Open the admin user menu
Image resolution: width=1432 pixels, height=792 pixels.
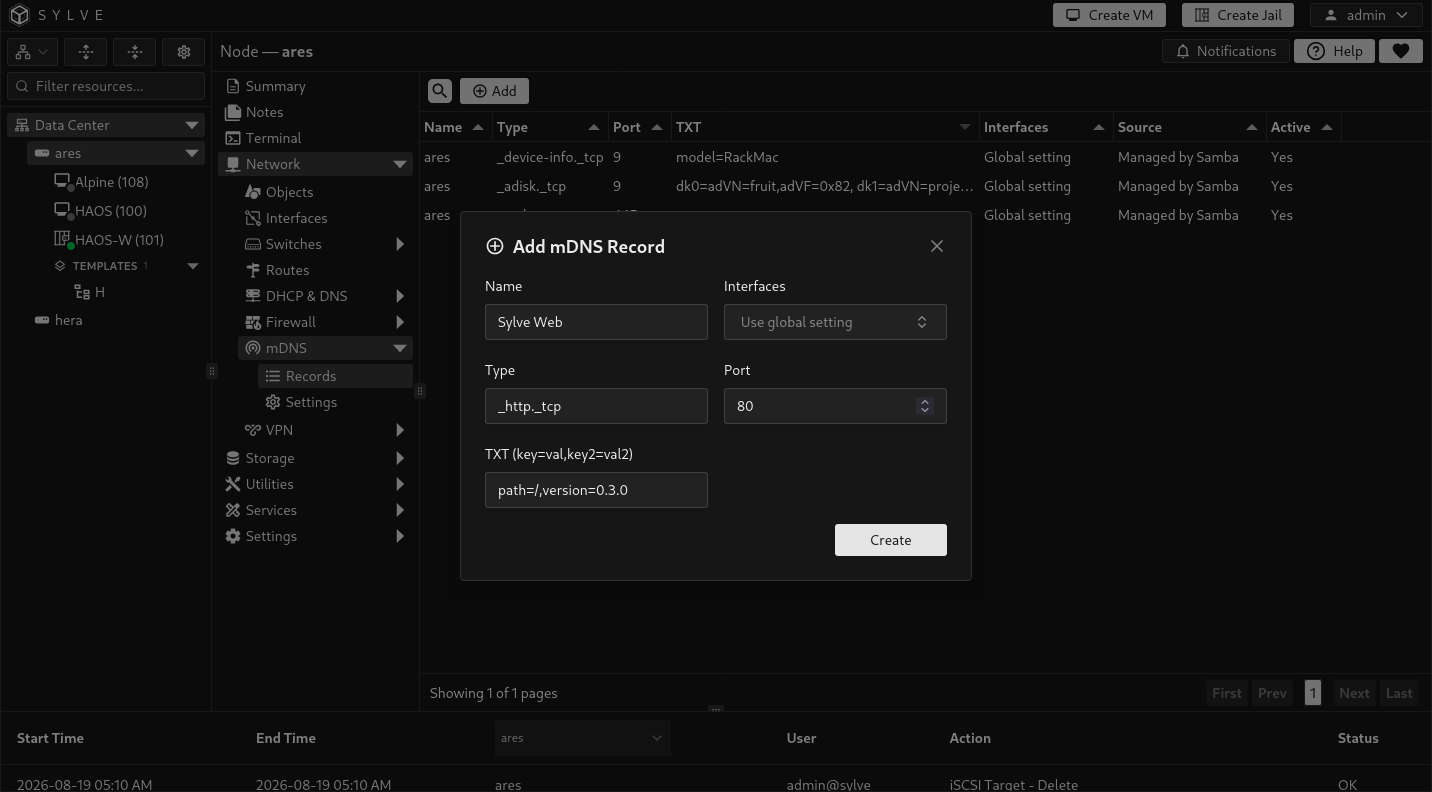pyautogui.click(x=1366, y=15)
